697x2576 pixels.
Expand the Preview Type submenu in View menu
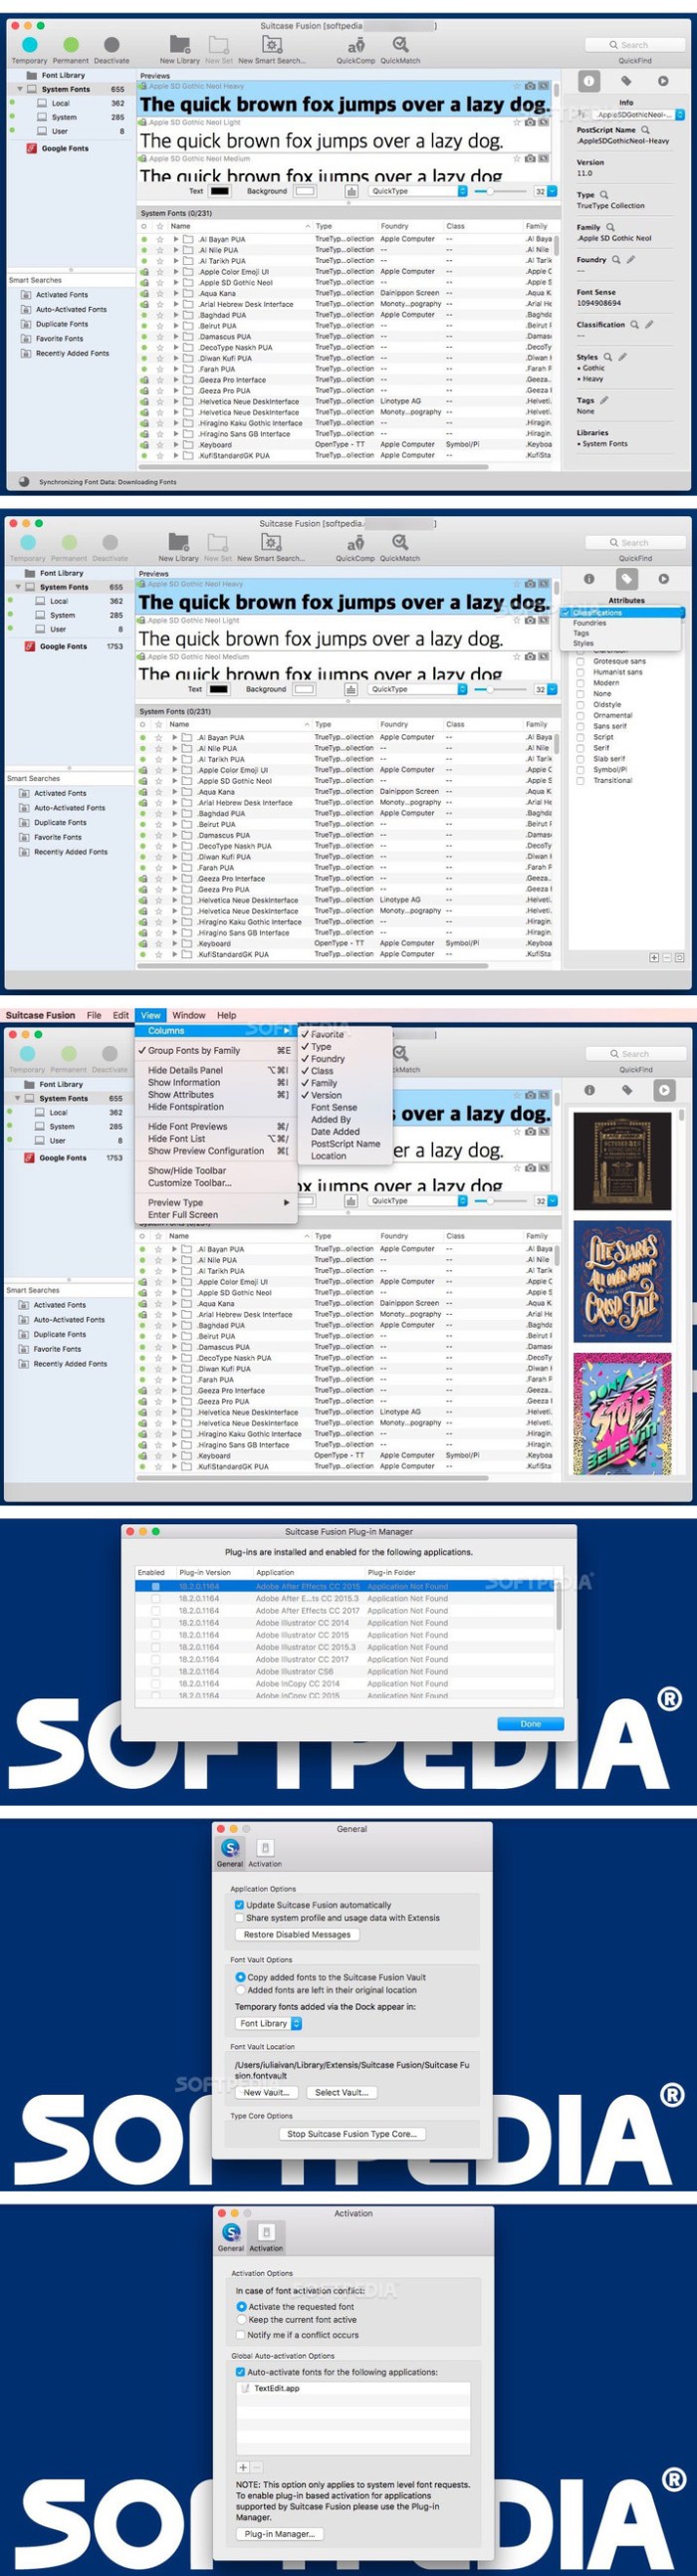click(218, 1202)
